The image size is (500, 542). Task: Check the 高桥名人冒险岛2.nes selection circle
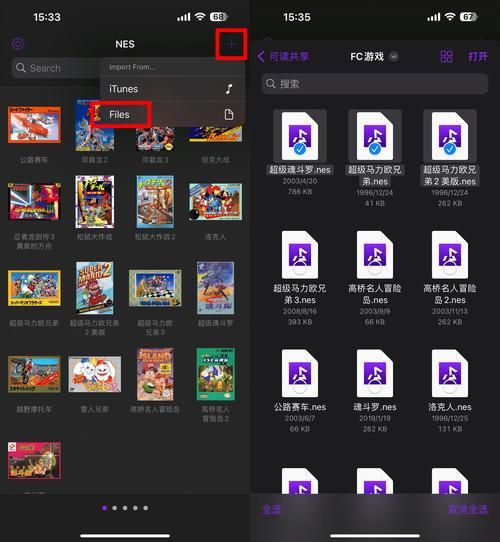tap(450, 268)
